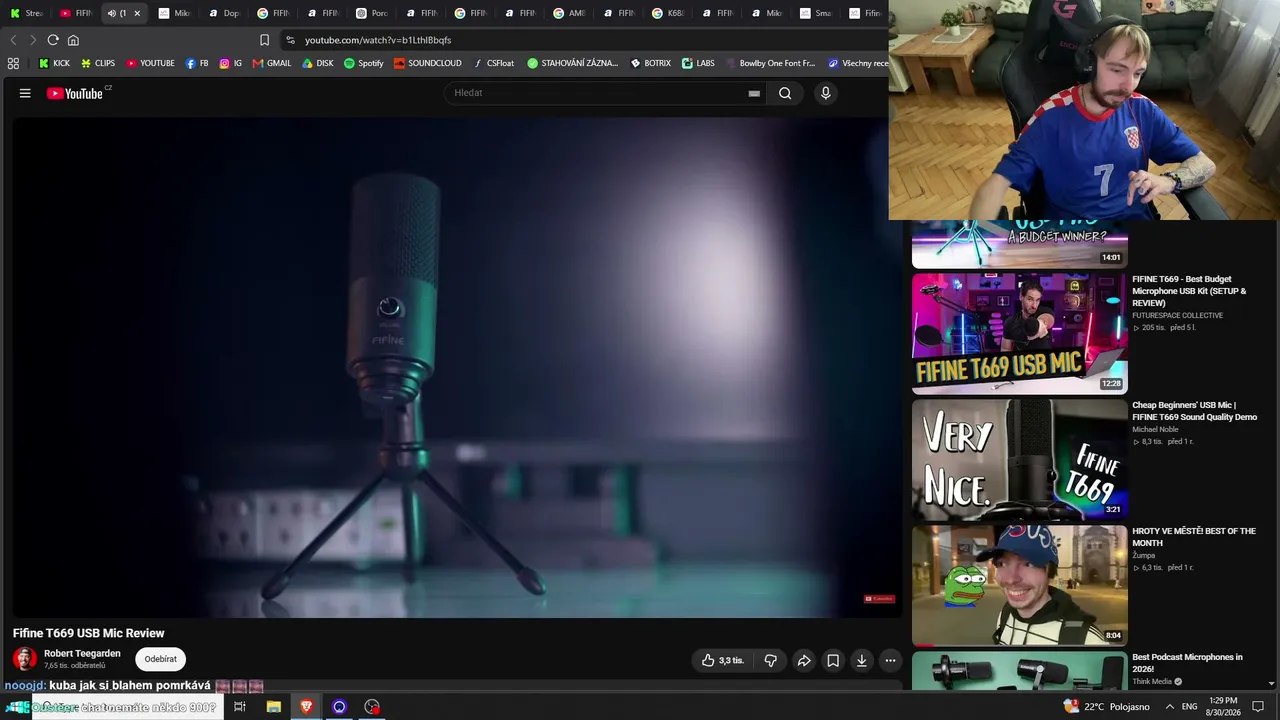This screenshot has height=720, width=1280.
Task: Start YouTube voice search with microphone
Action: coord(825,93)
